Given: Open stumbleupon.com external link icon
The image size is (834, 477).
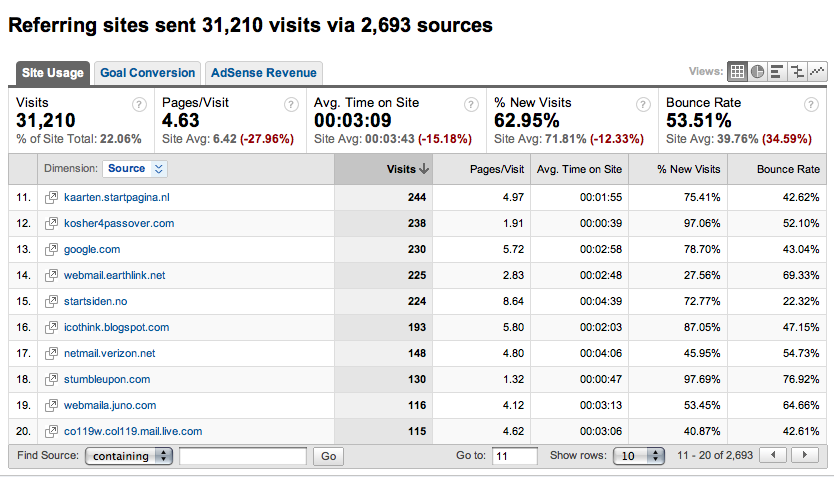Looking at the screenshot, I should (51, 380).
